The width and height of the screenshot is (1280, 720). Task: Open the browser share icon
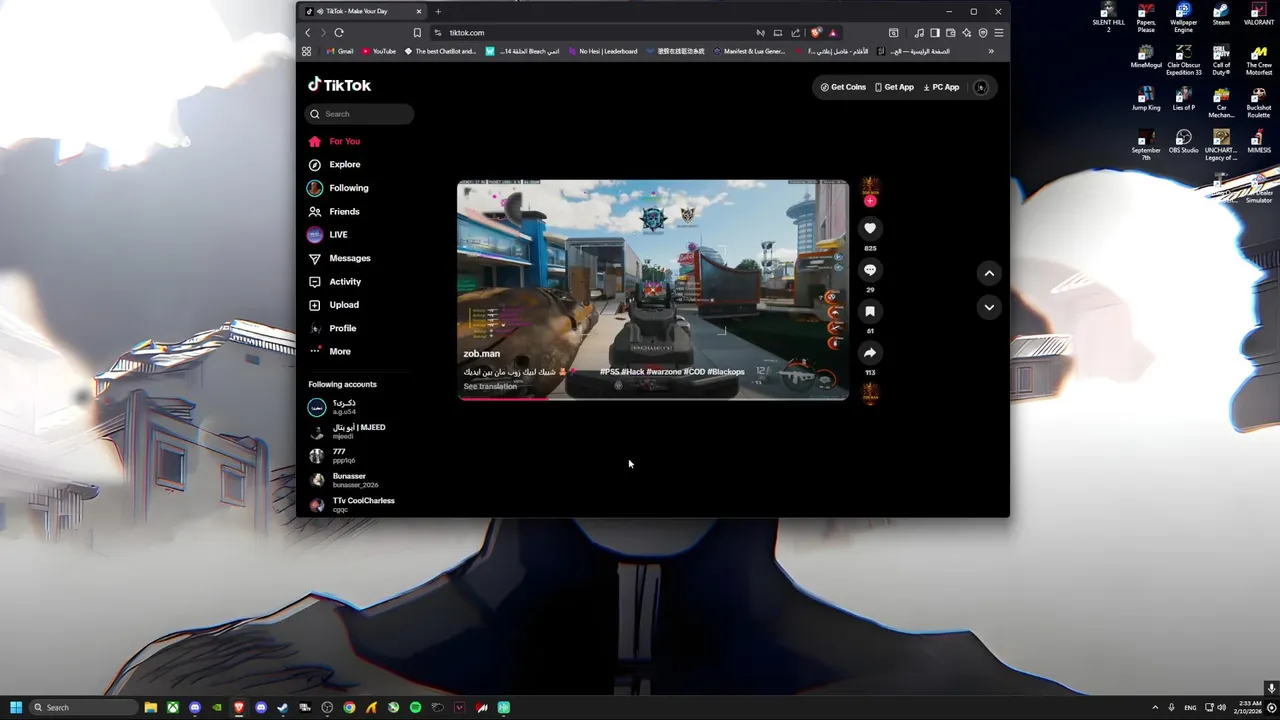(x=795, y=33)
